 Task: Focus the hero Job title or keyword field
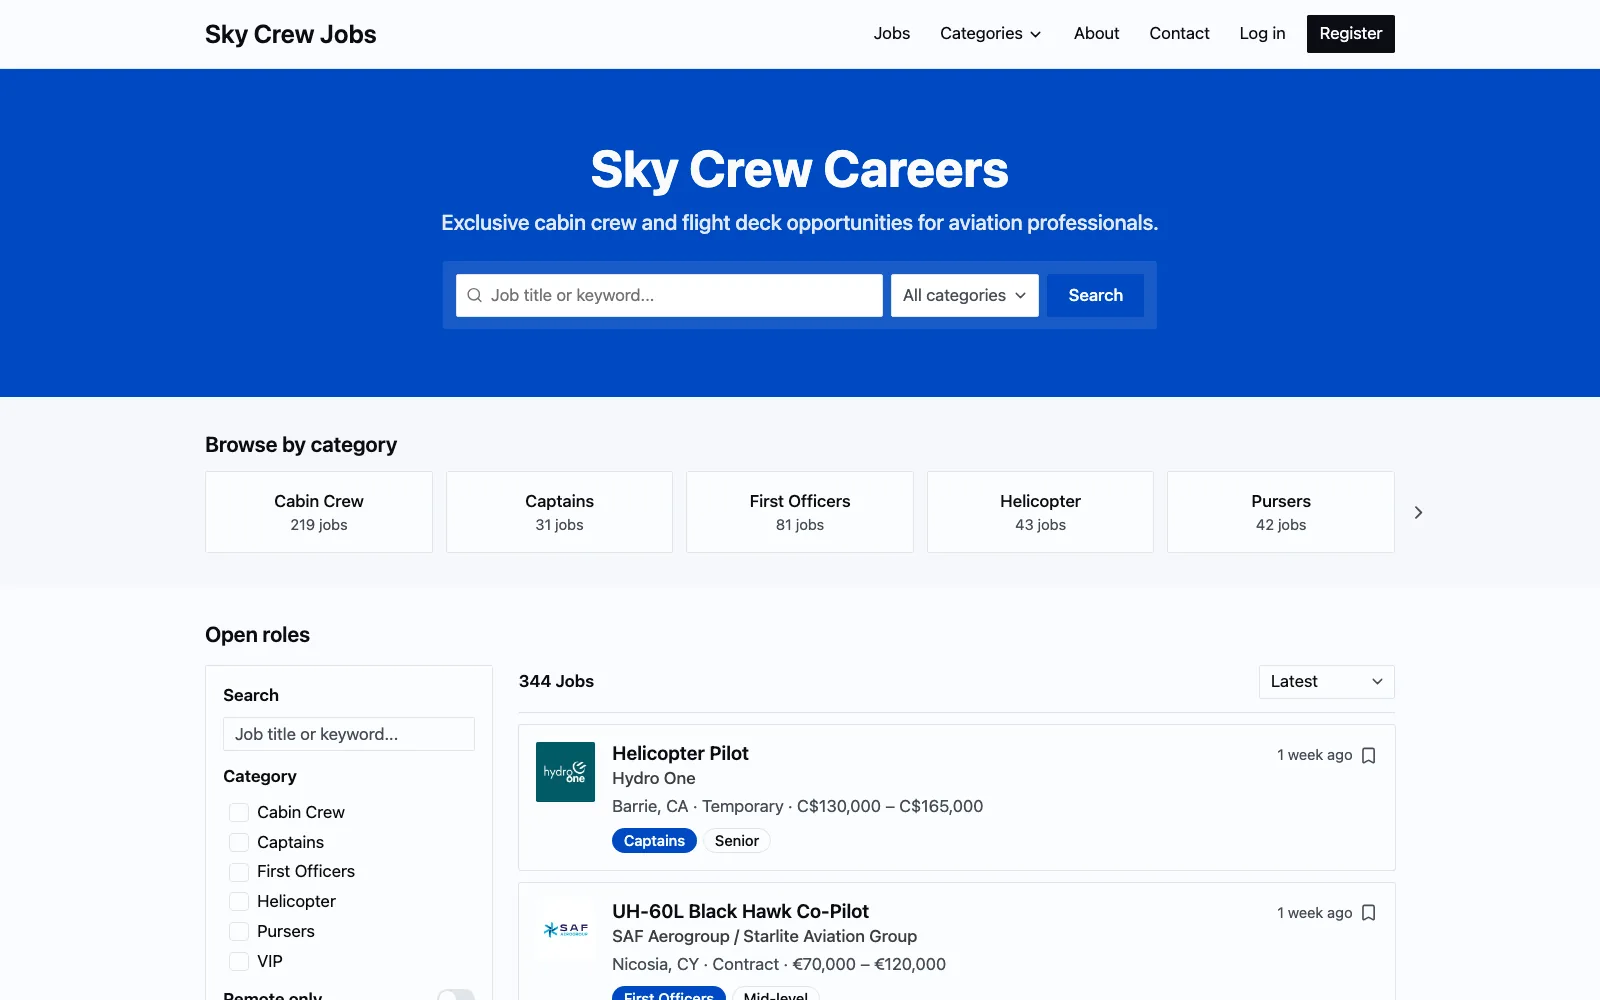[x=669, y=295]
